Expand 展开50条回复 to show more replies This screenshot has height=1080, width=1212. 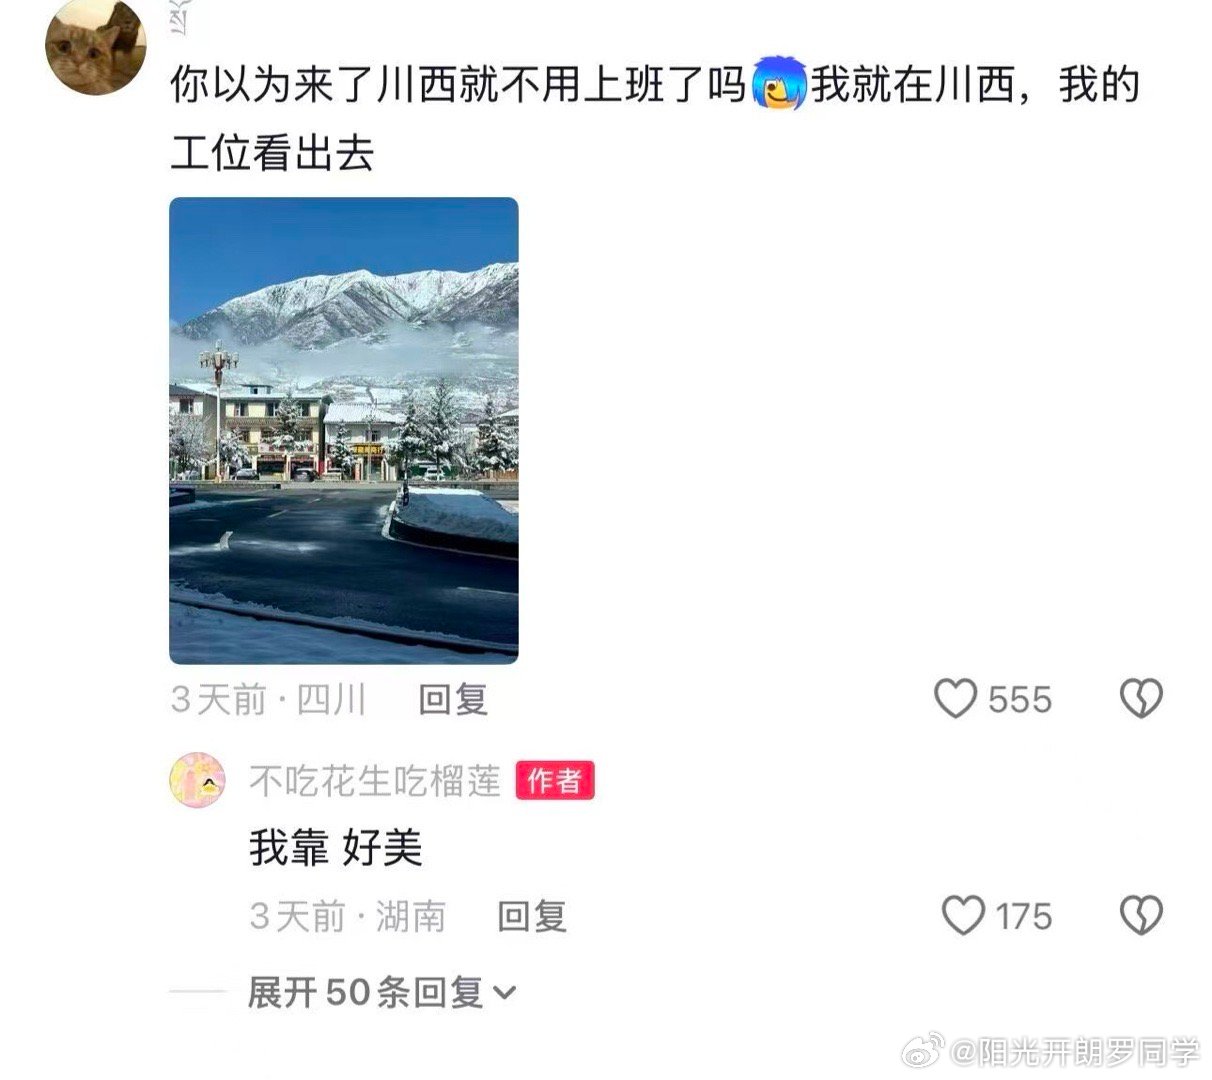[381, 993]
